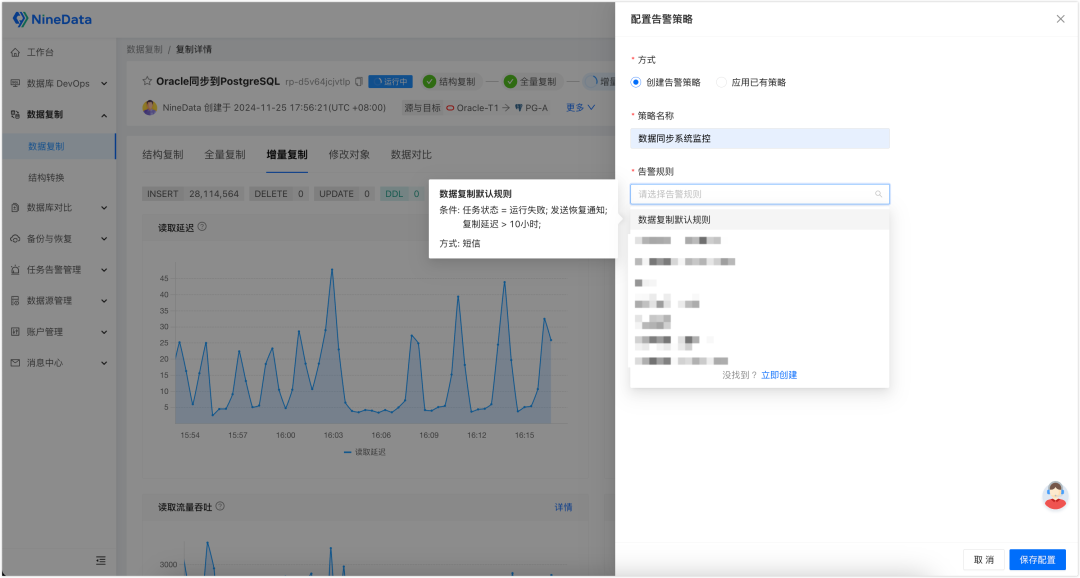Click the 工作台 home icon in the sidebar
This screenshot has height=578, width=1080.
pos(16,52)
